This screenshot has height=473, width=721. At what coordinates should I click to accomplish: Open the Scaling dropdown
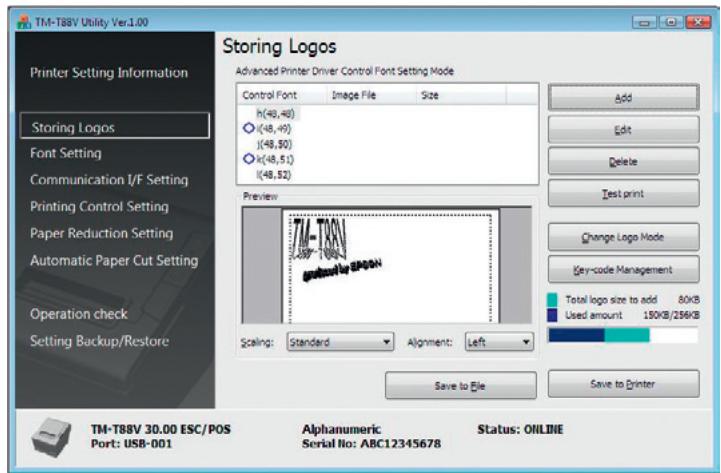point(340,342)
